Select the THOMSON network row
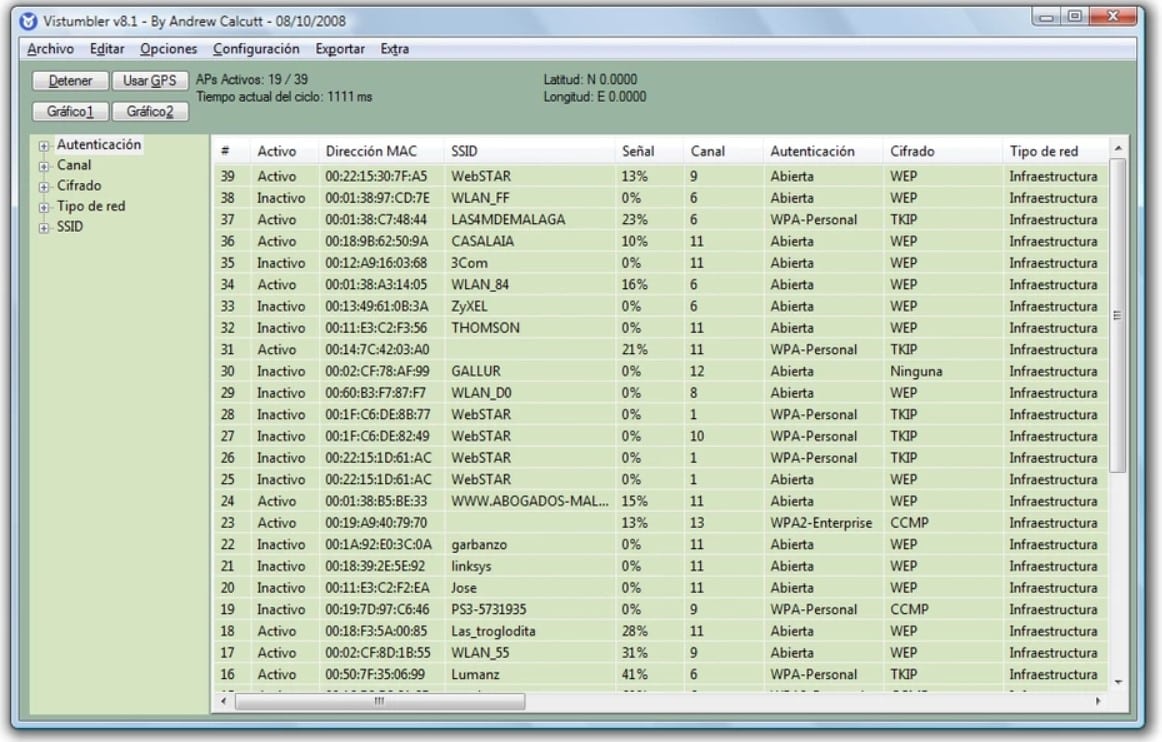 point(661,328)
